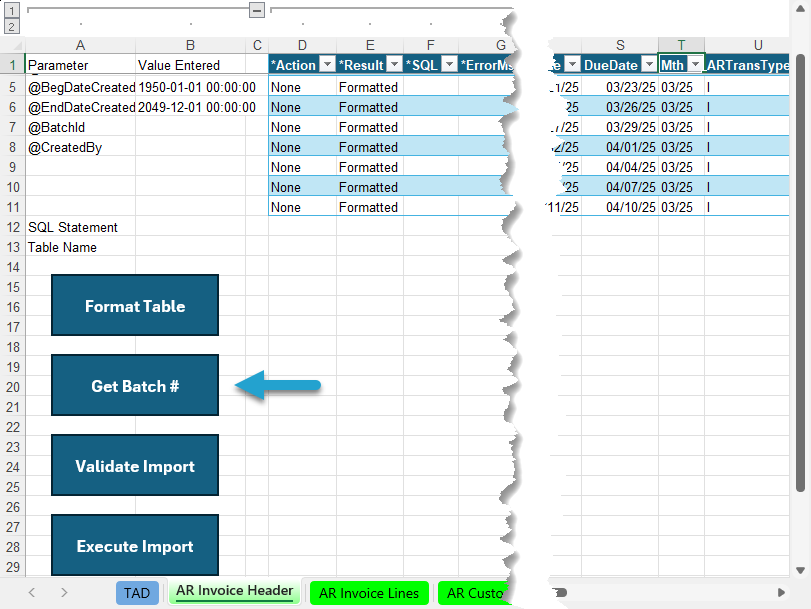Click the Value Entered header cell
Viewport: 811px width, 609px height.
[x=191, y=65]
